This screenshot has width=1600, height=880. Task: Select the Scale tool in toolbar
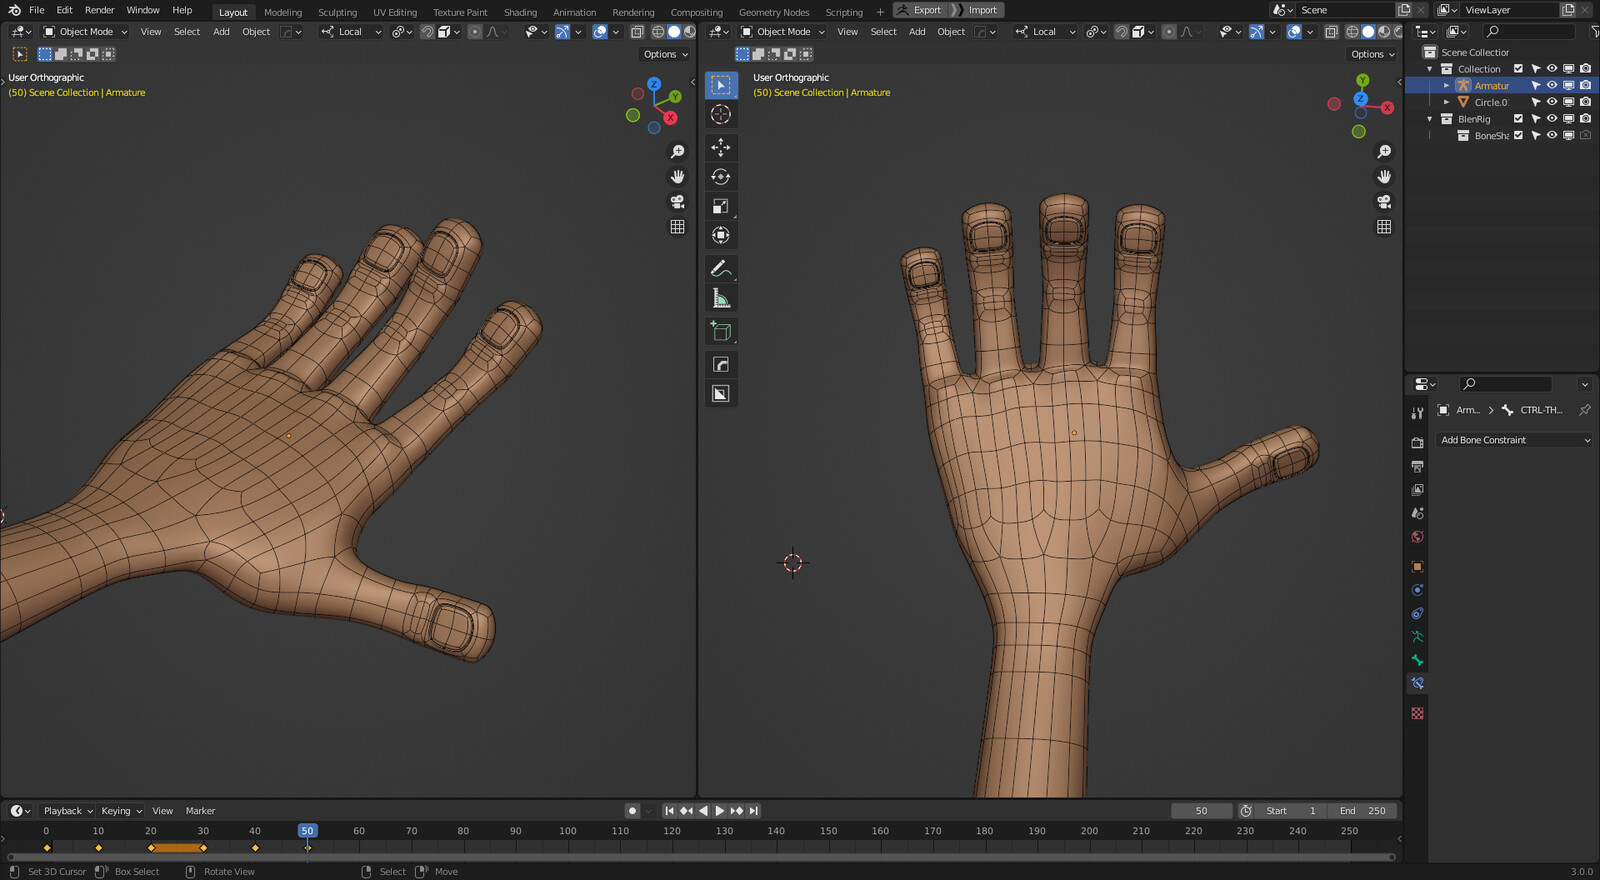coord(720,206)
